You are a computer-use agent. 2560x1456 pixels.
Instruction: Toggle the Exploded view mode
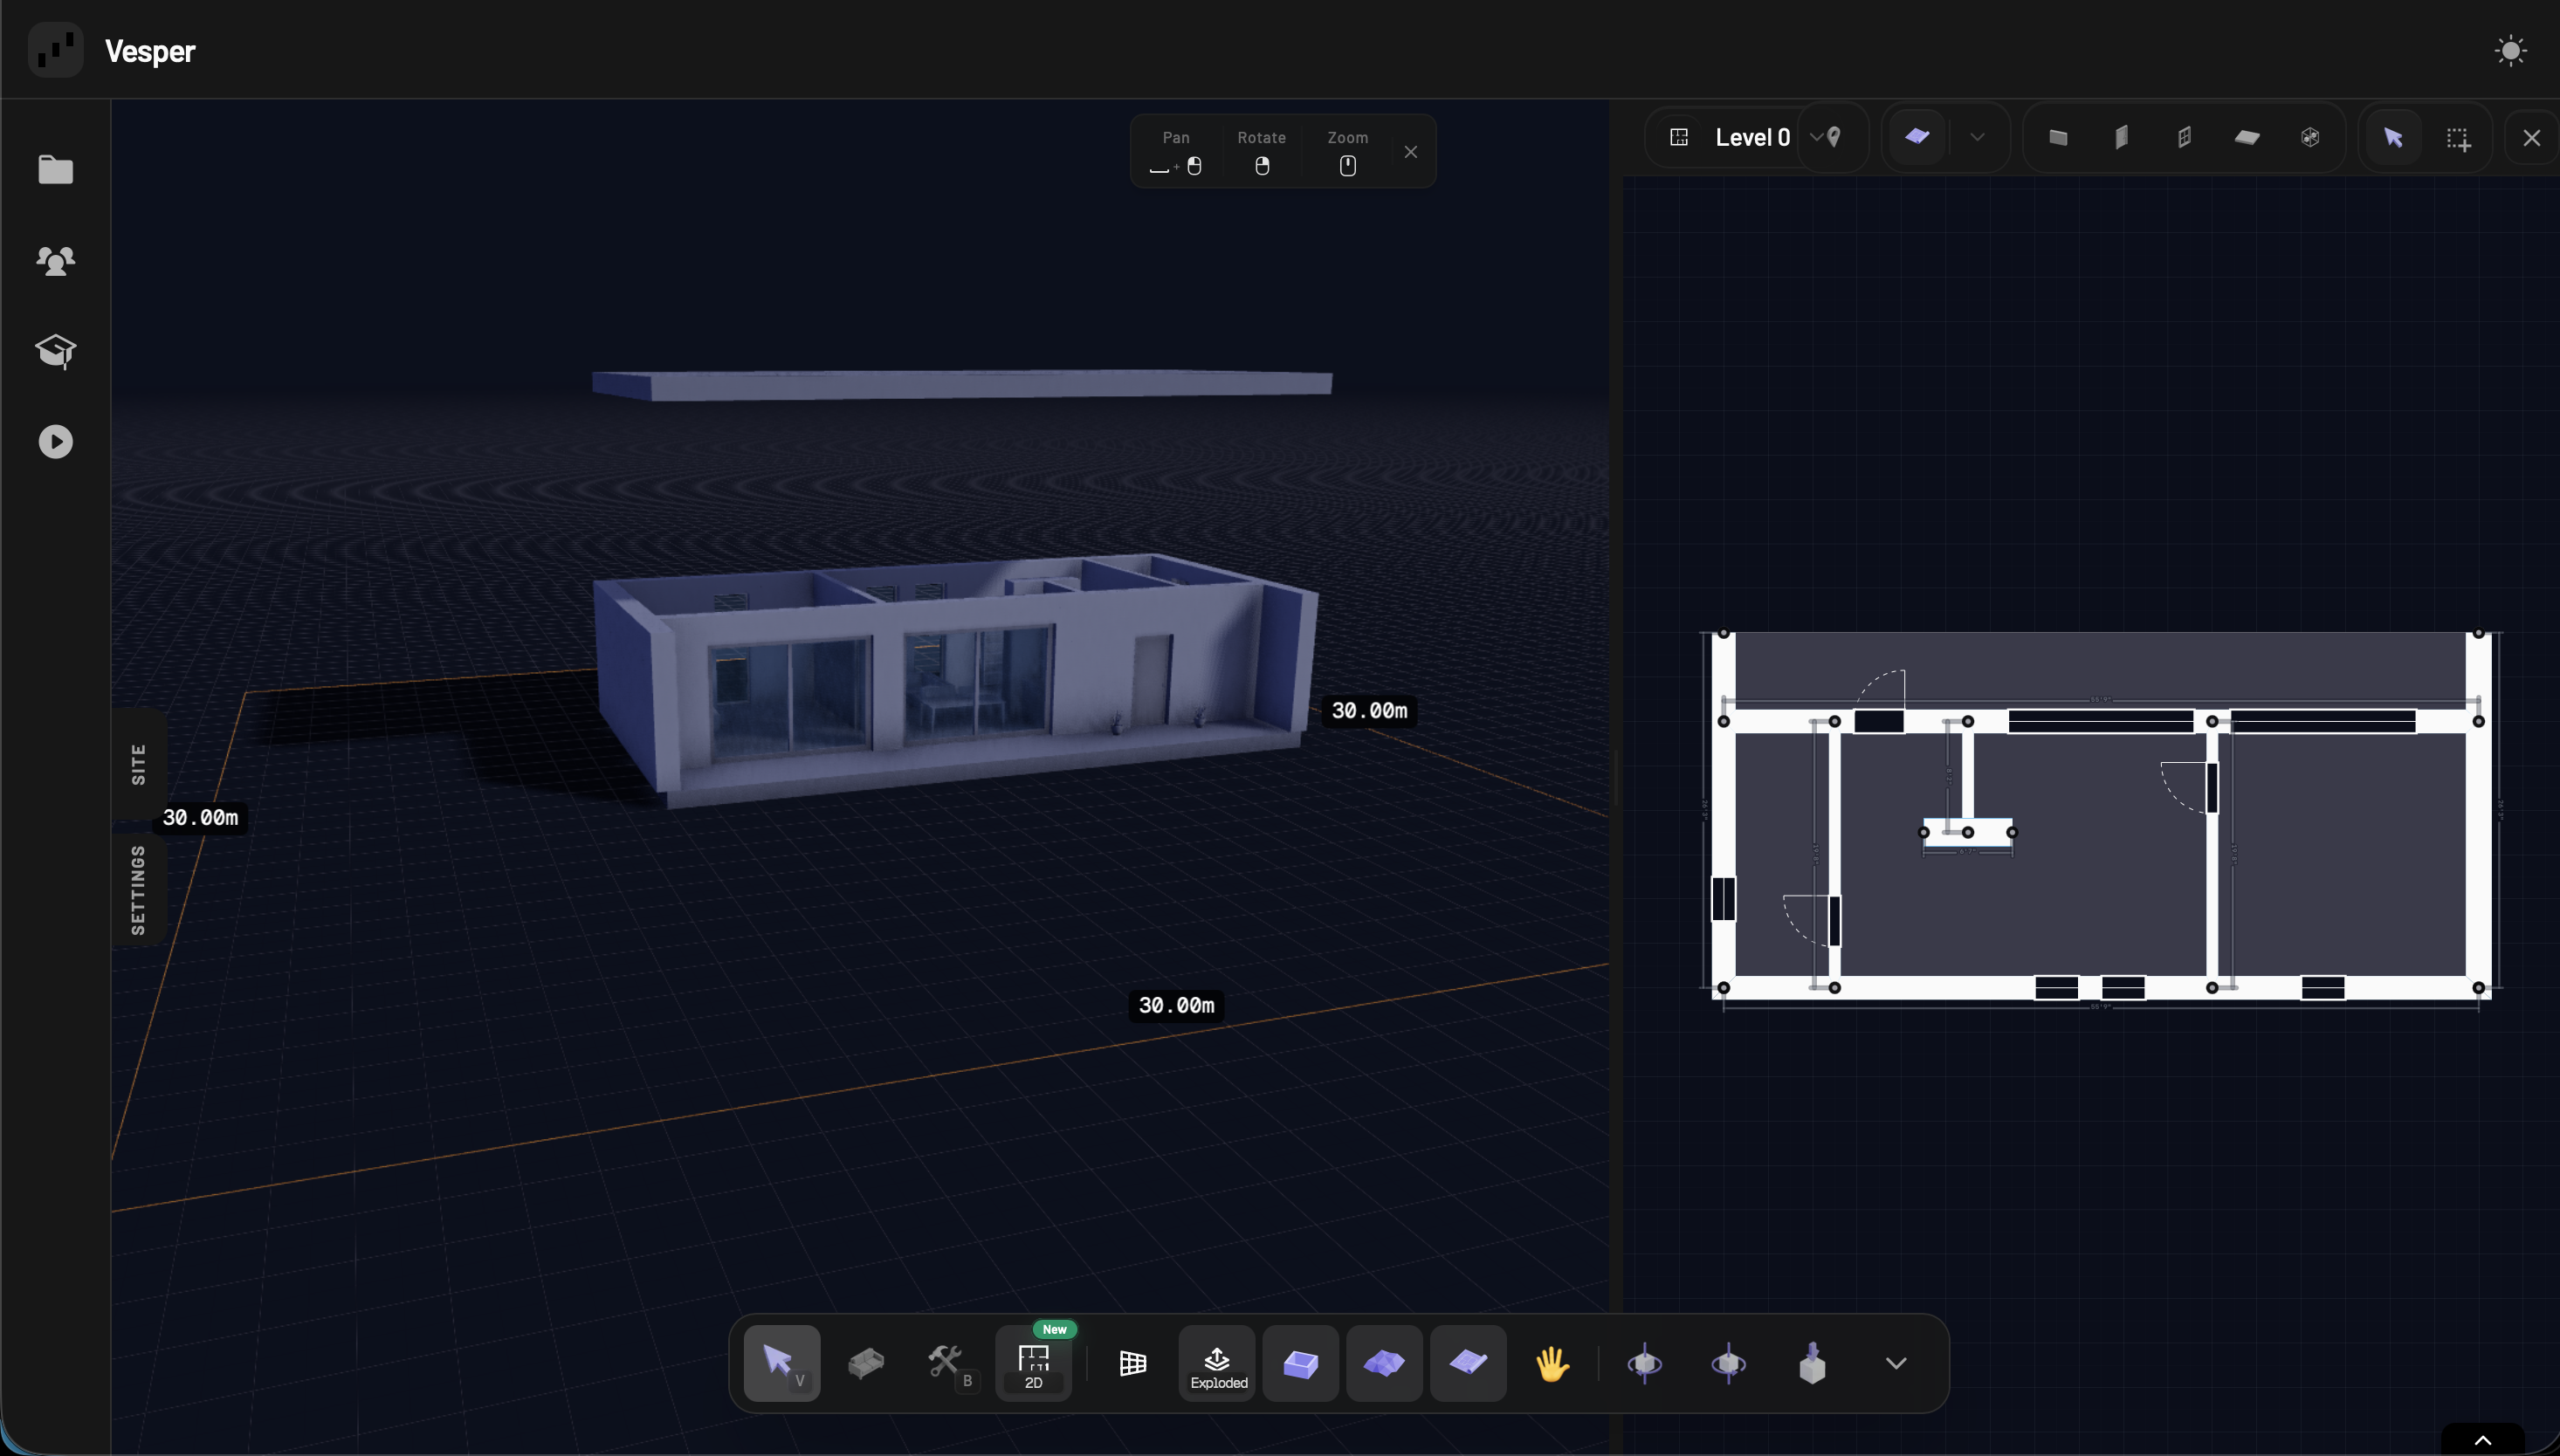(x=1217, y=1364)
